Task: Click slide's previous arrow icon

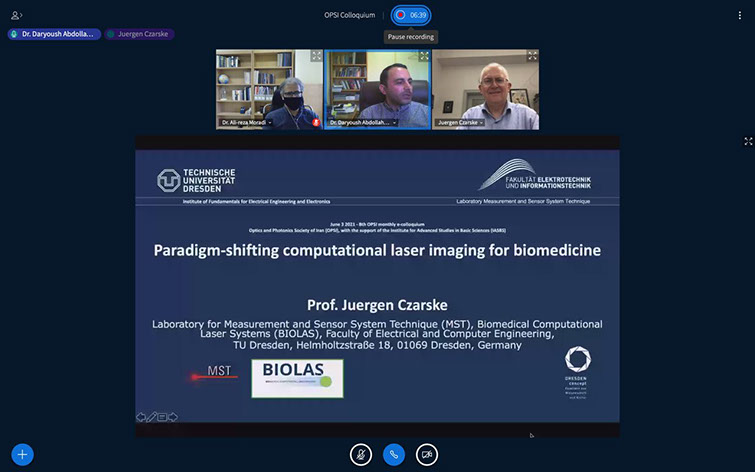Action: tap(141, 417)
